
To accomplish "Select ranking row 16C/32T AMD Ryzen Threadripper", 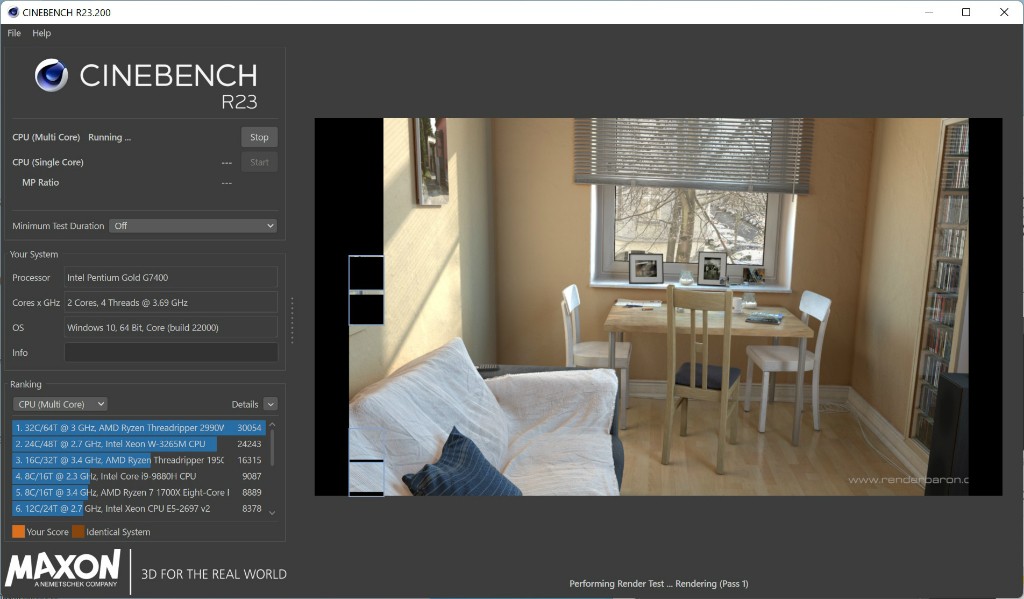I will (138, 460).
